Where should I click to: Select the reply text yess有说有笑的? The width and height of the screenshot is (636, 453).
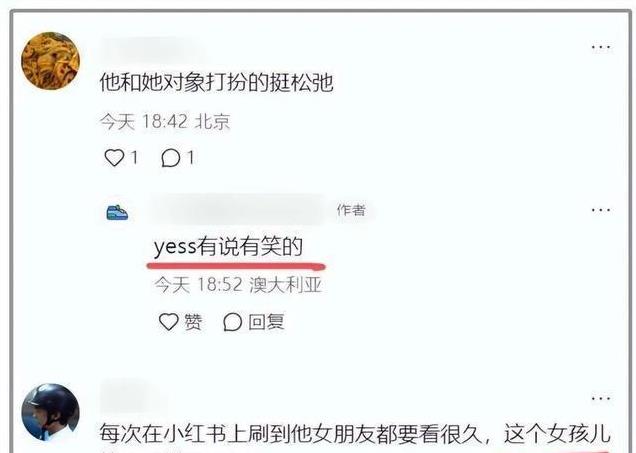(228, 247)
